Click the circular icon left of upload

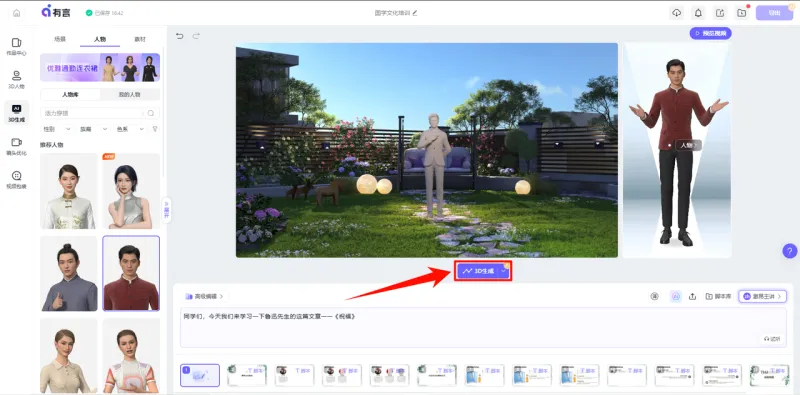655,296
